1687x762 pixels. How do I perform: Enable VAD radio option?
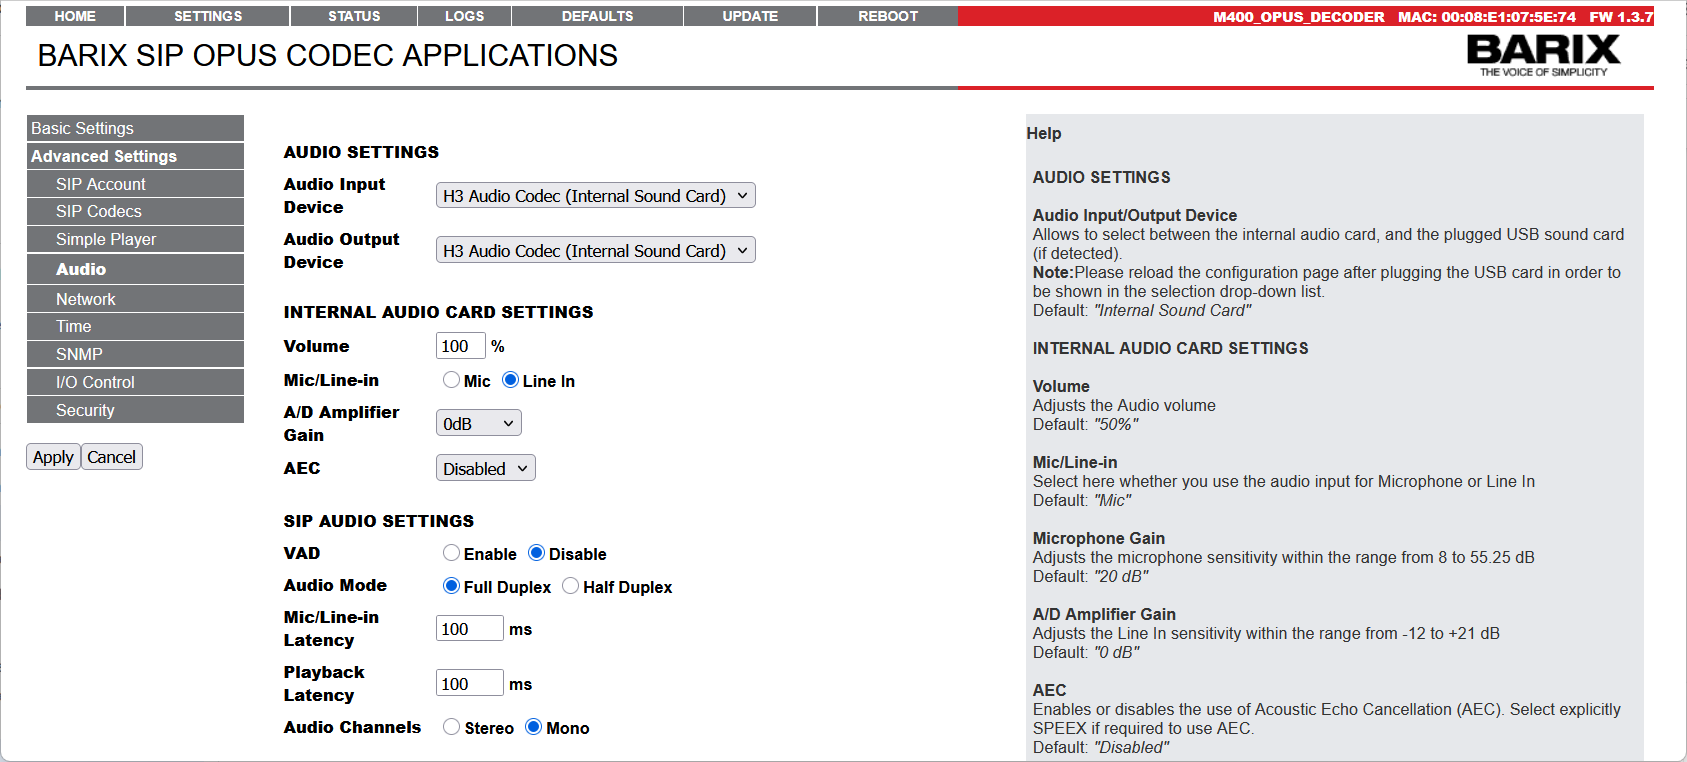452,553
